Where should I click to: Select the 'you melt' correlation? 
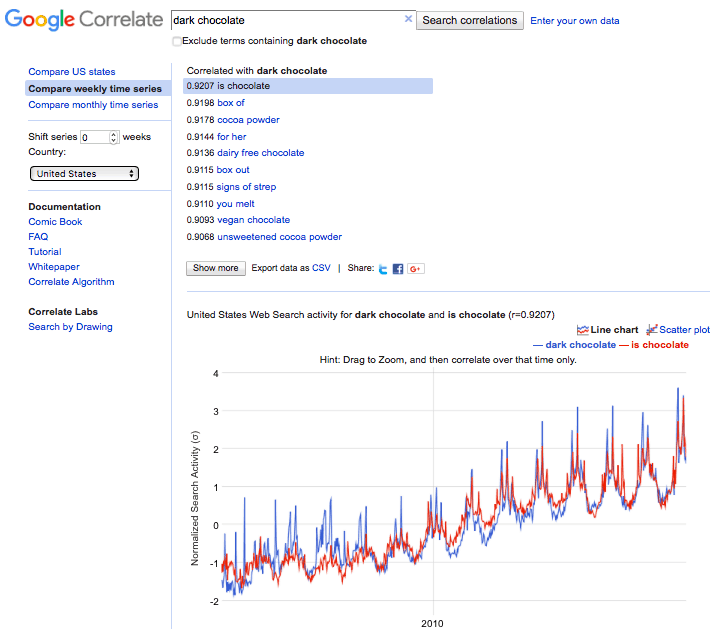[235, 204]
